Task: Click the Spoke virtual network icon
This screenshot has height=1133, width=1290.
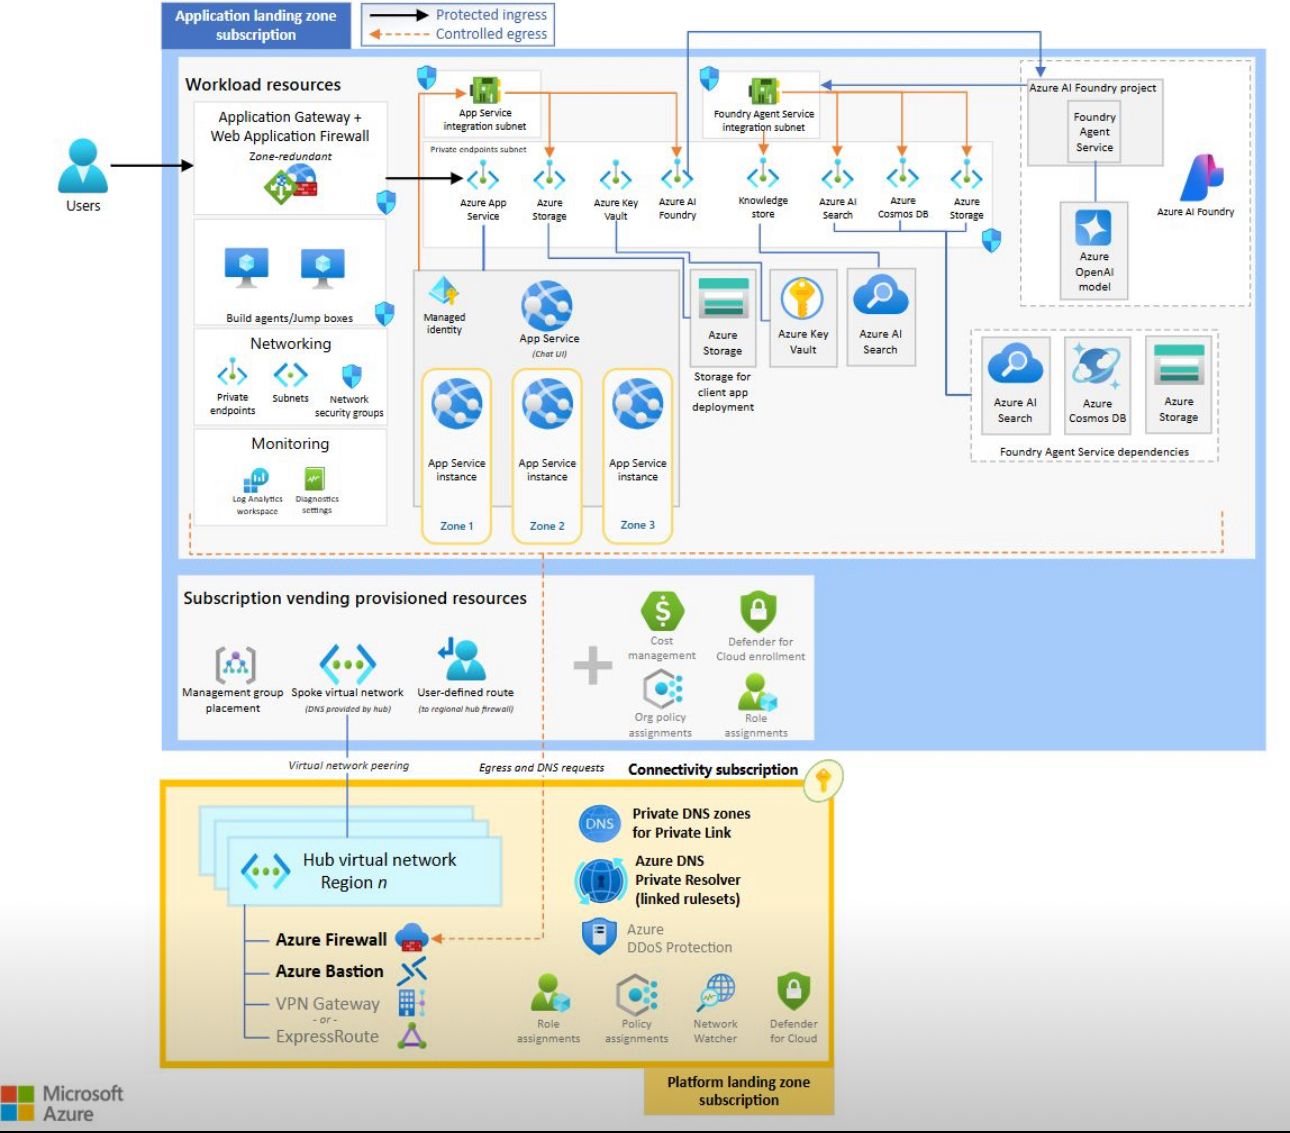Action: point(347,664)
